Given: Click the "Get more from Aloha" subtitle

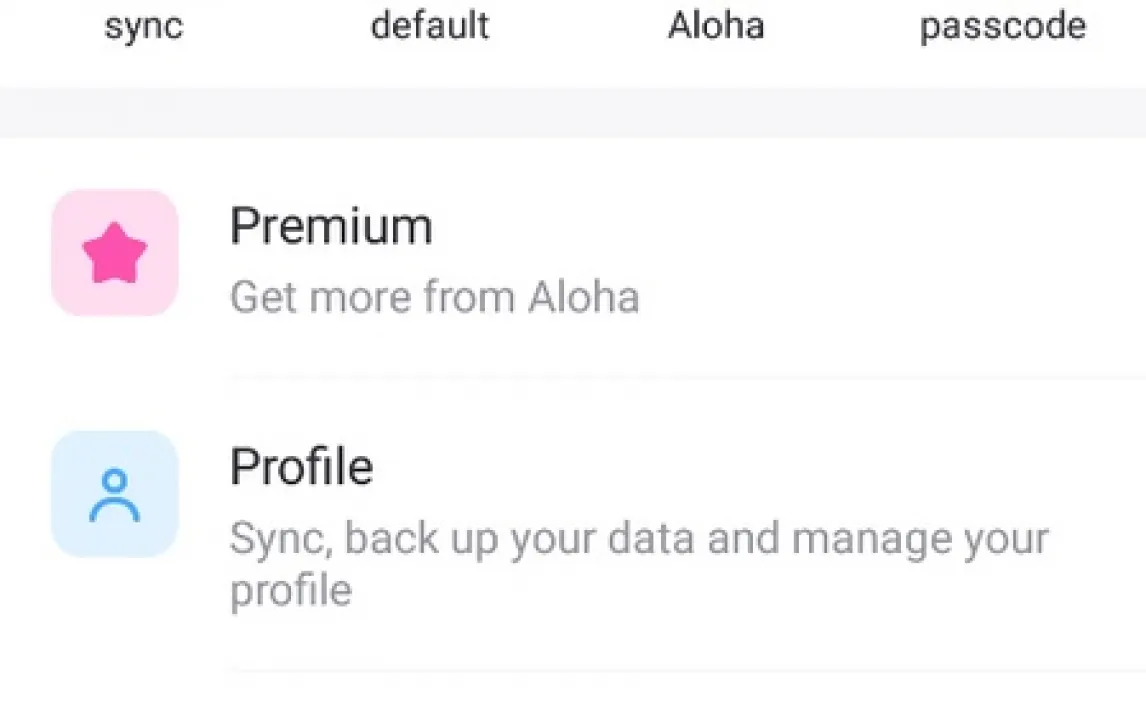Looking at the screenshot, I should pyautogui.click(x=434, y=298).
